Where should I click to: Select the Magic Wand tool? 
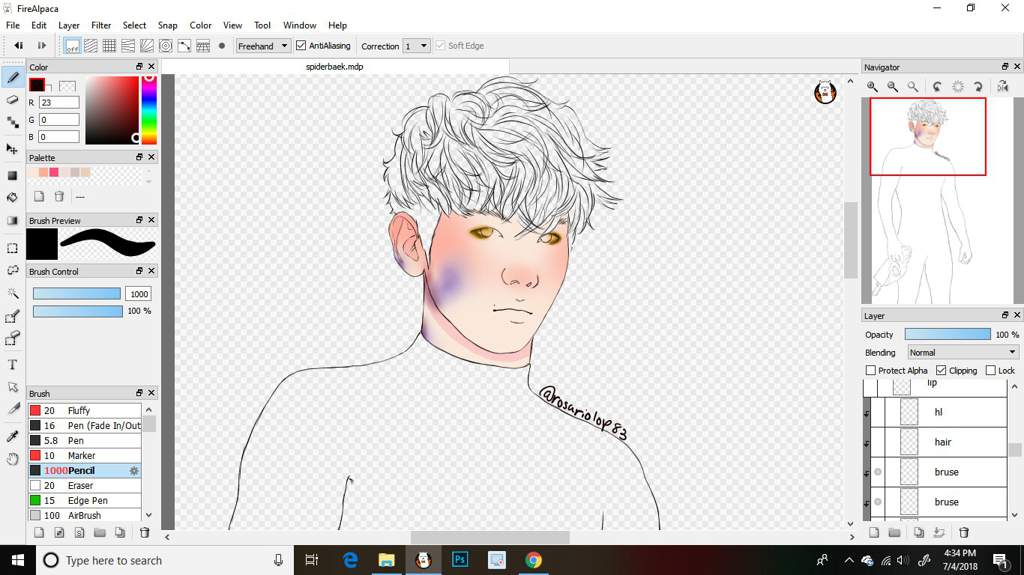12,293
